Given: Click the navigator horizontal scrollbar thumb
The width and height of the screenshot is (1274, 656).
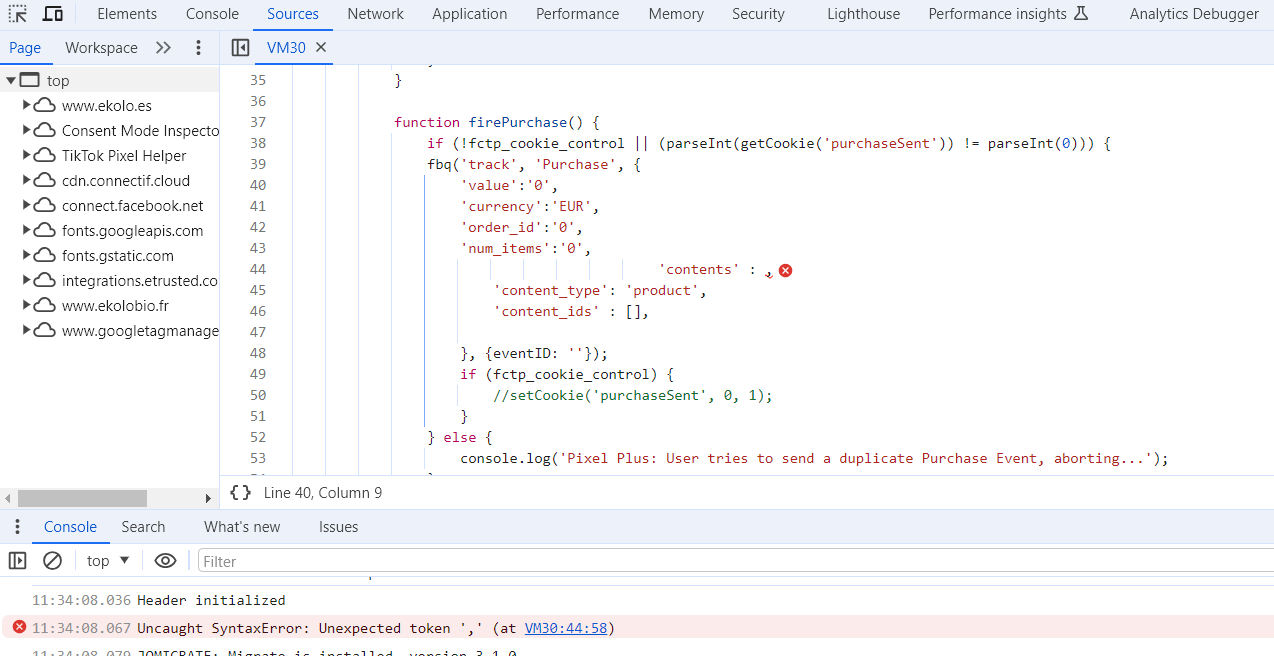Looking at the screenshot, I should click(82, 498).
